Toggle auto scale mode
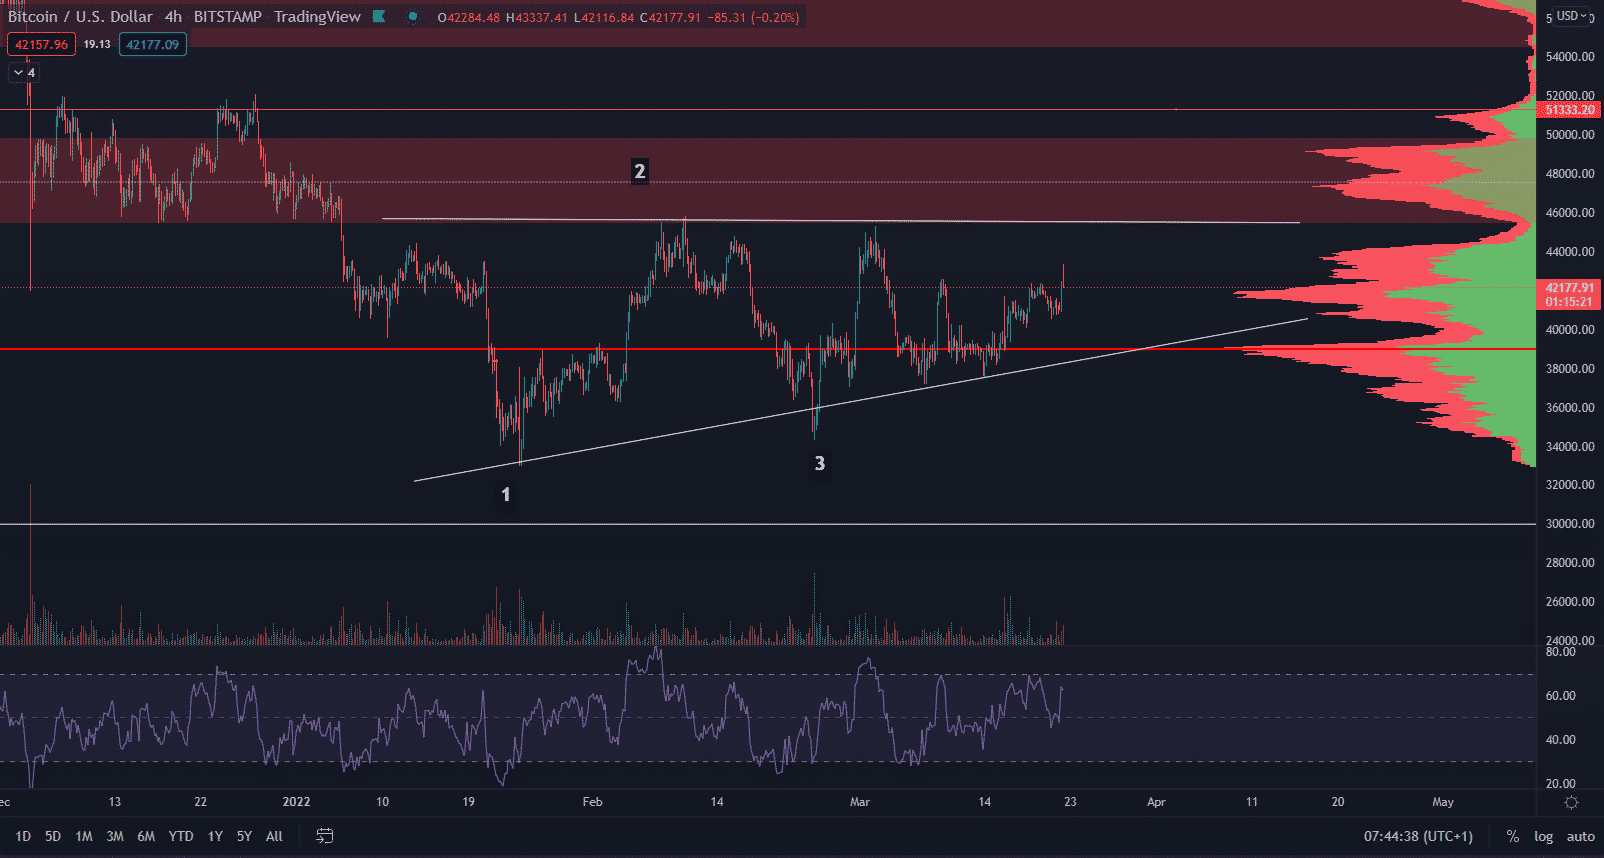 point(1580,836)
